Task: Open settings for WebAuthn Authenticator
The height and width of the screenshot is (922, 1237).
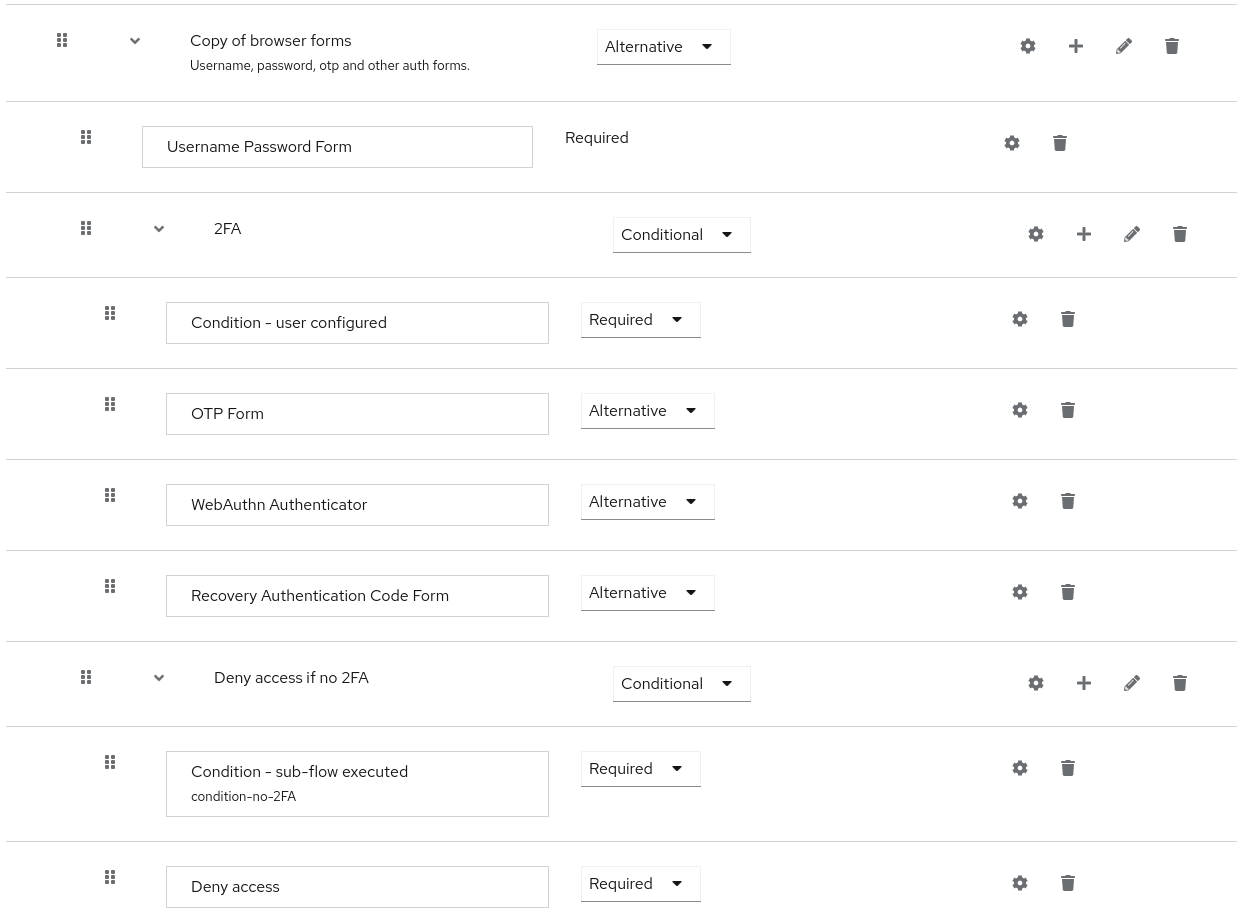Action: click(x=1019, y=501)
